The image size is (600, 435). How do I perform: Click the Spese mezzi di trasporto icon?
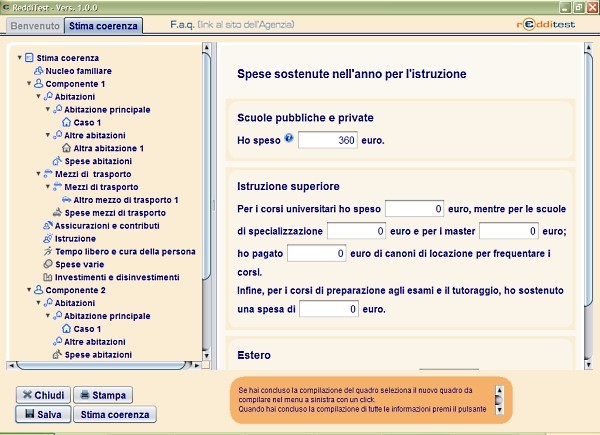(57, 212)
